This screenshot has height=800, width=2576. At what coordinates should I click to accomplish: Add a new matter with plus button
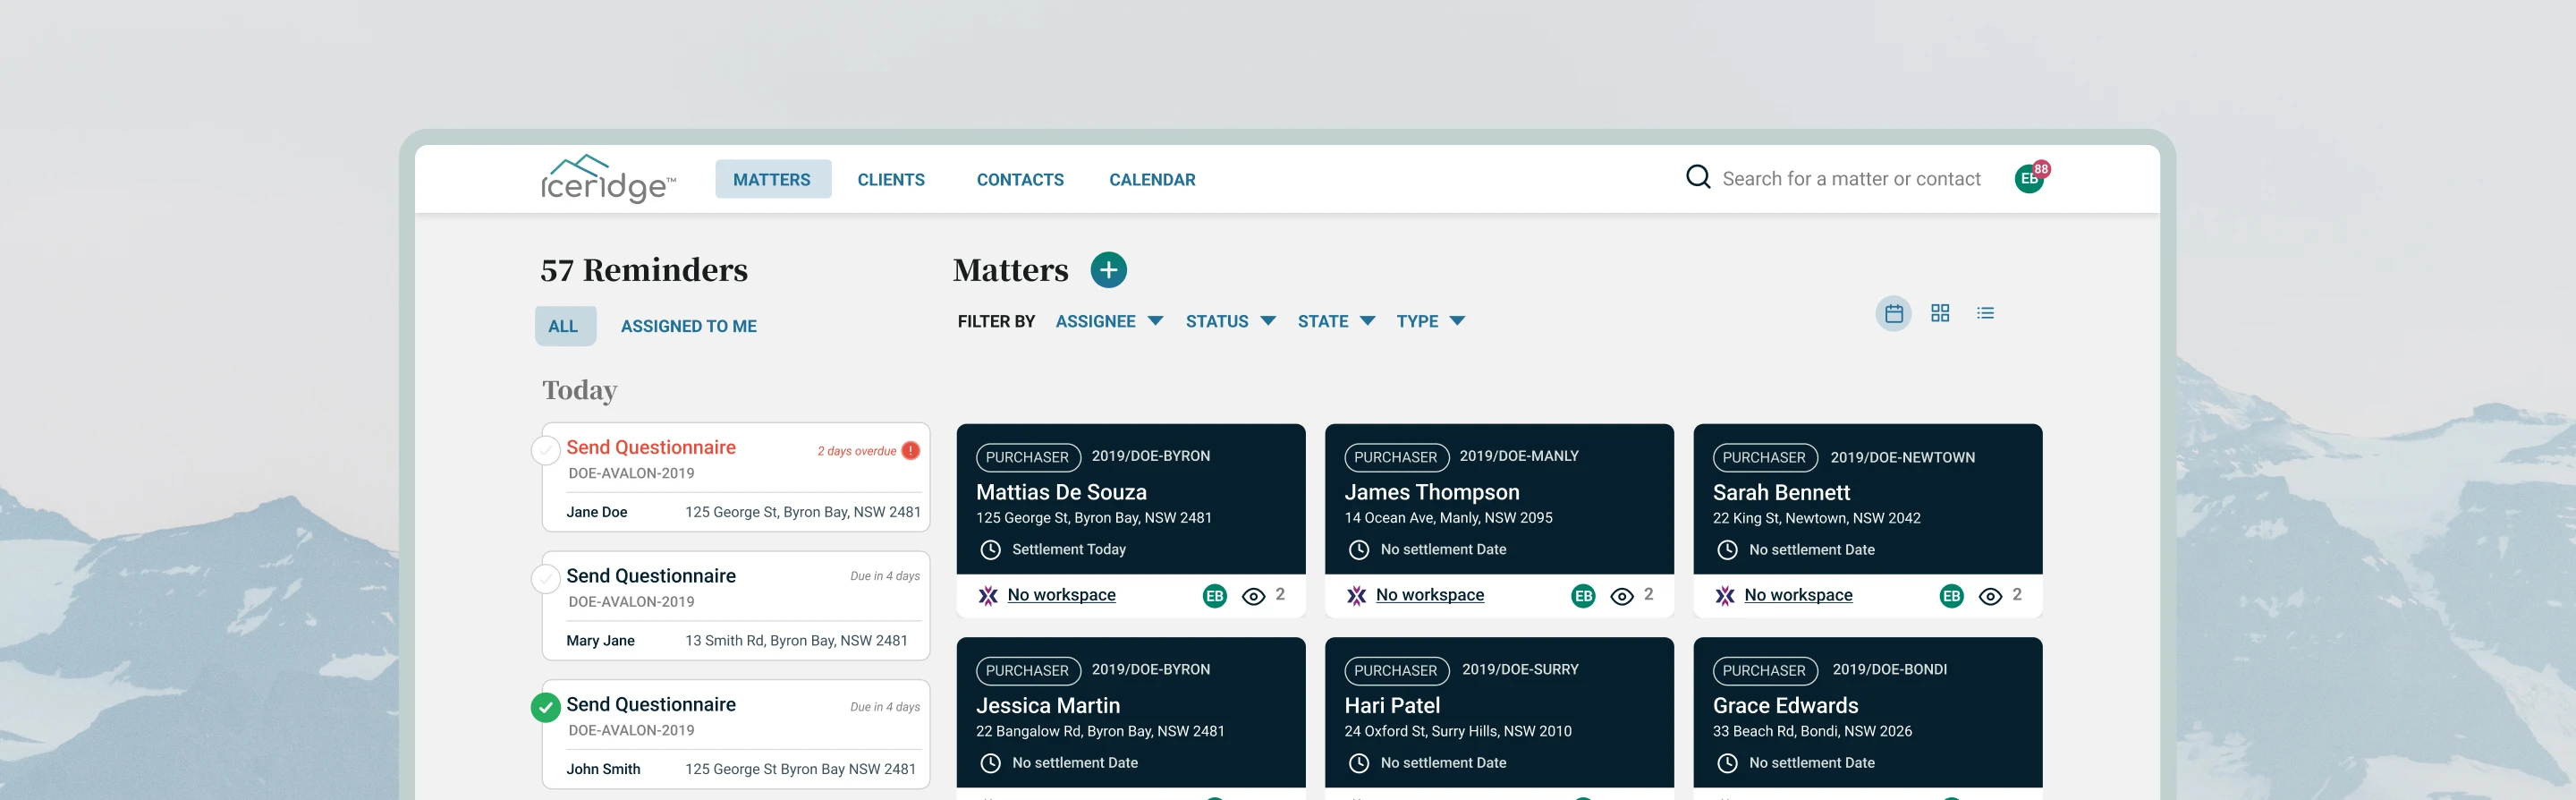click(x=1108, y=270)
